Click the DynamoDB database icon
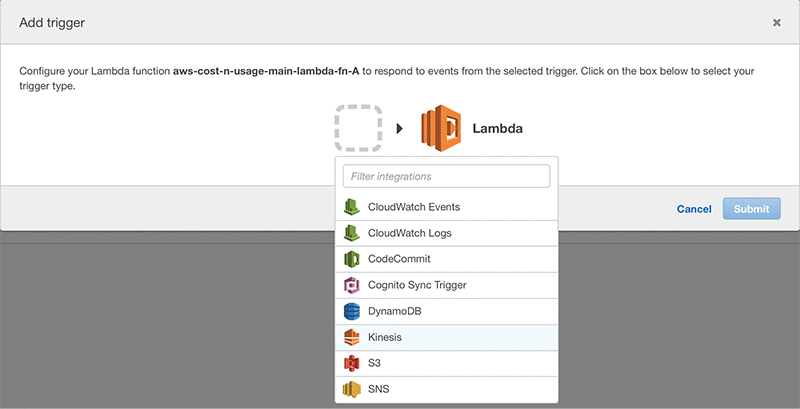800x409 pixels. pyautogui.click(x=352, y=311)
